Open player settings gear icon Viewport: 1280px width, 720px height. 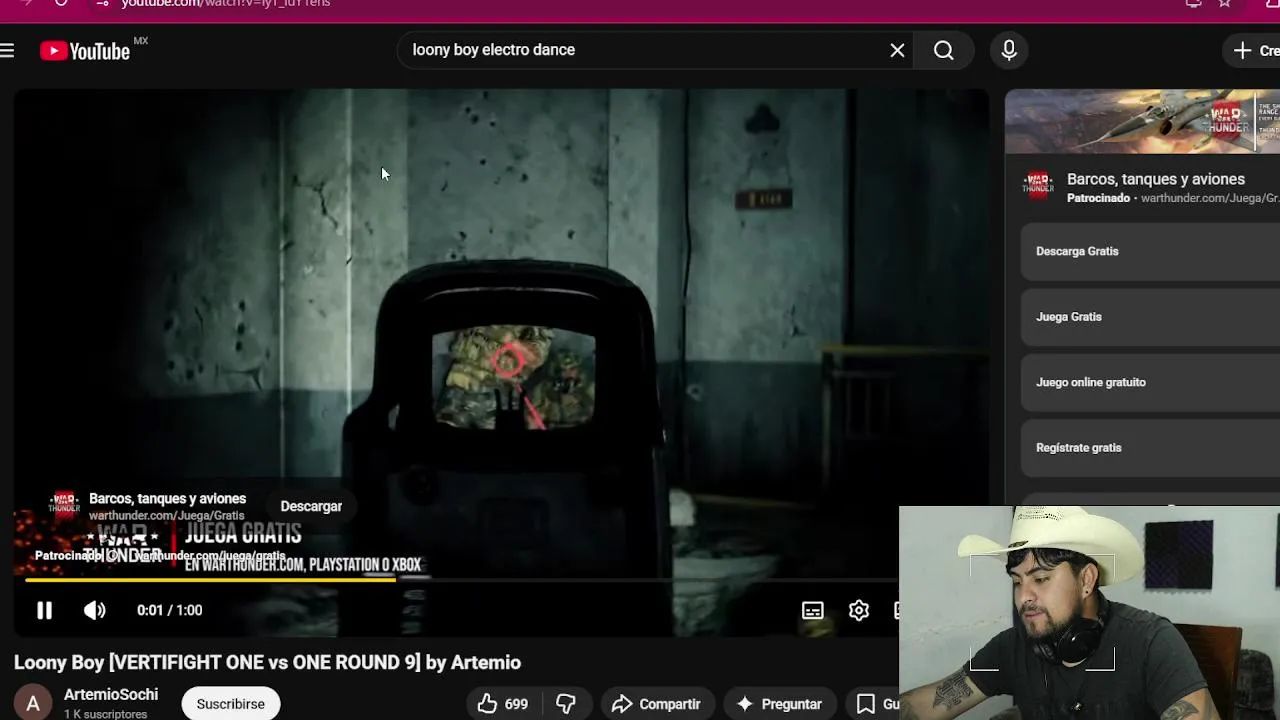(859, 610)
